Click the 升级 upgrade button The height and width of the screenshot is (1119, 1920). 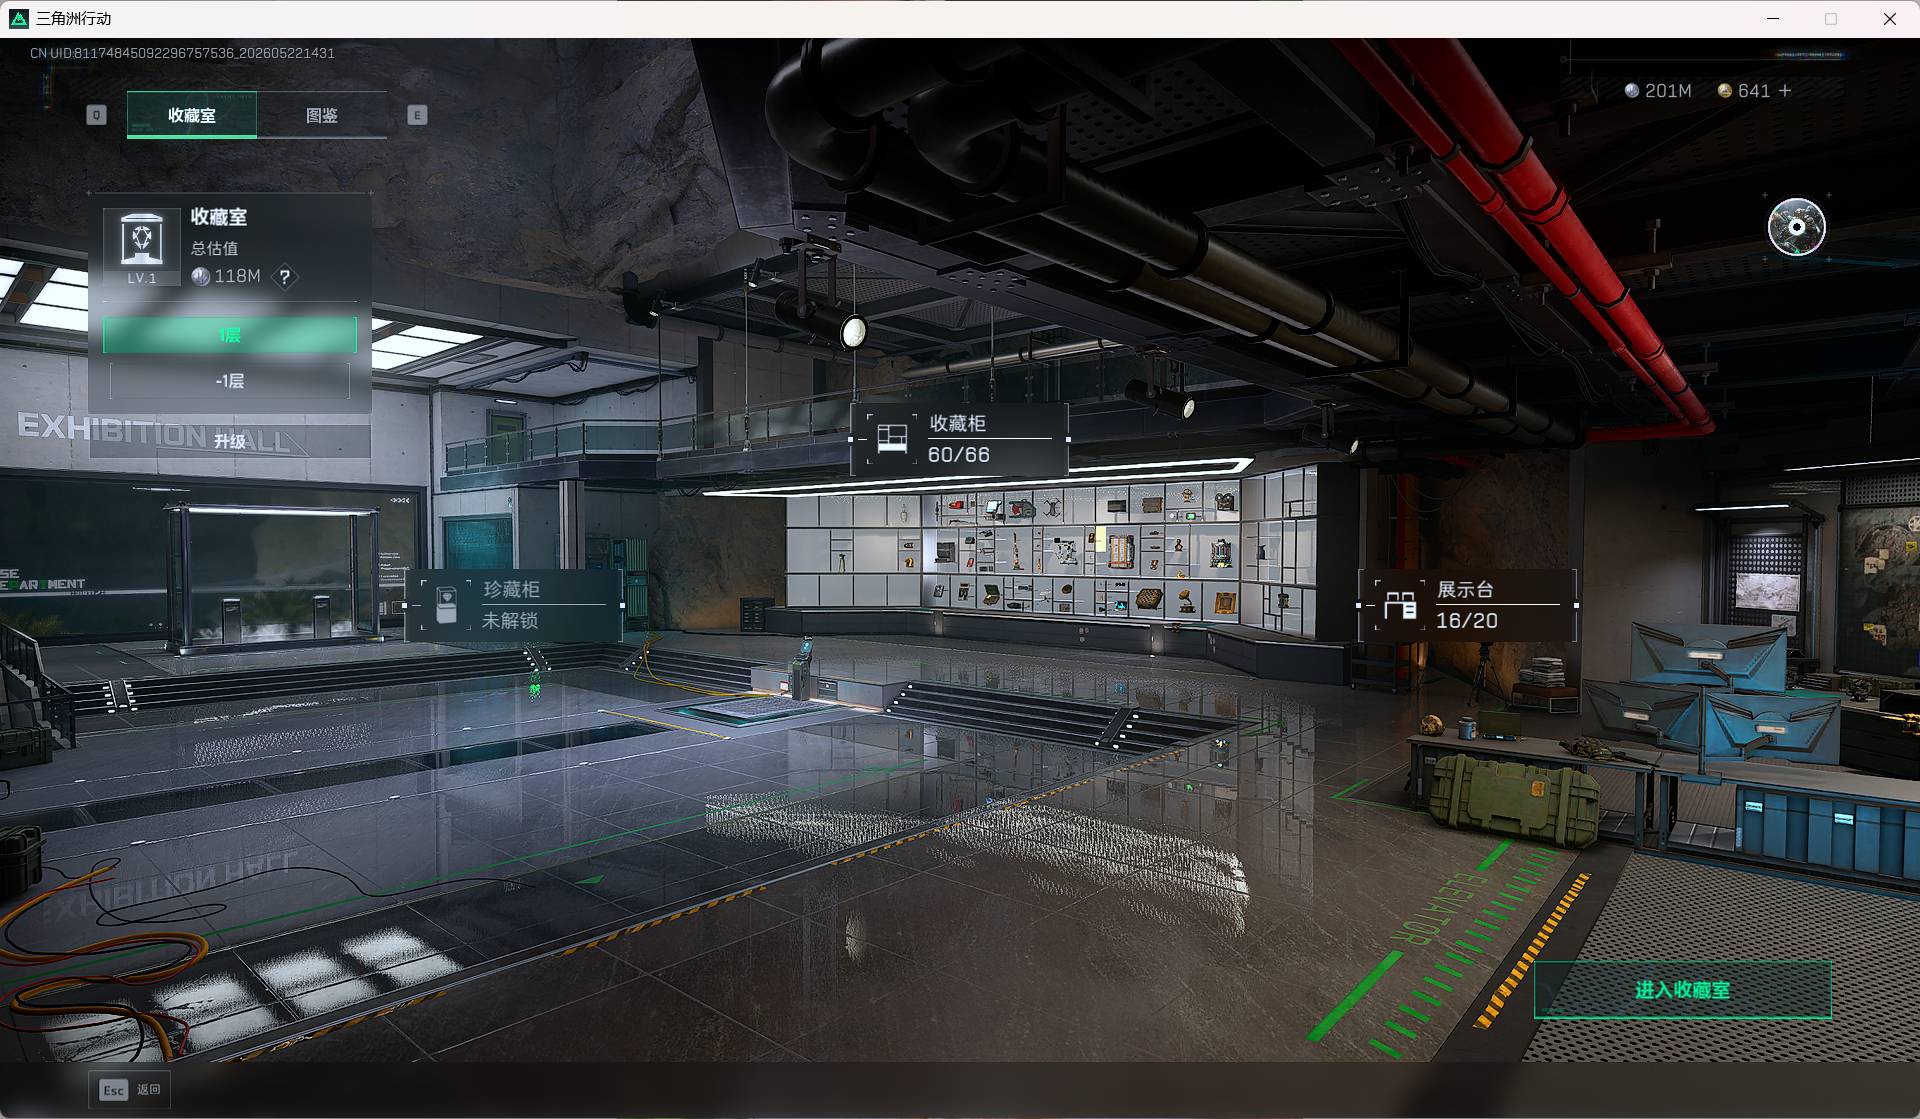coord(230,441)
